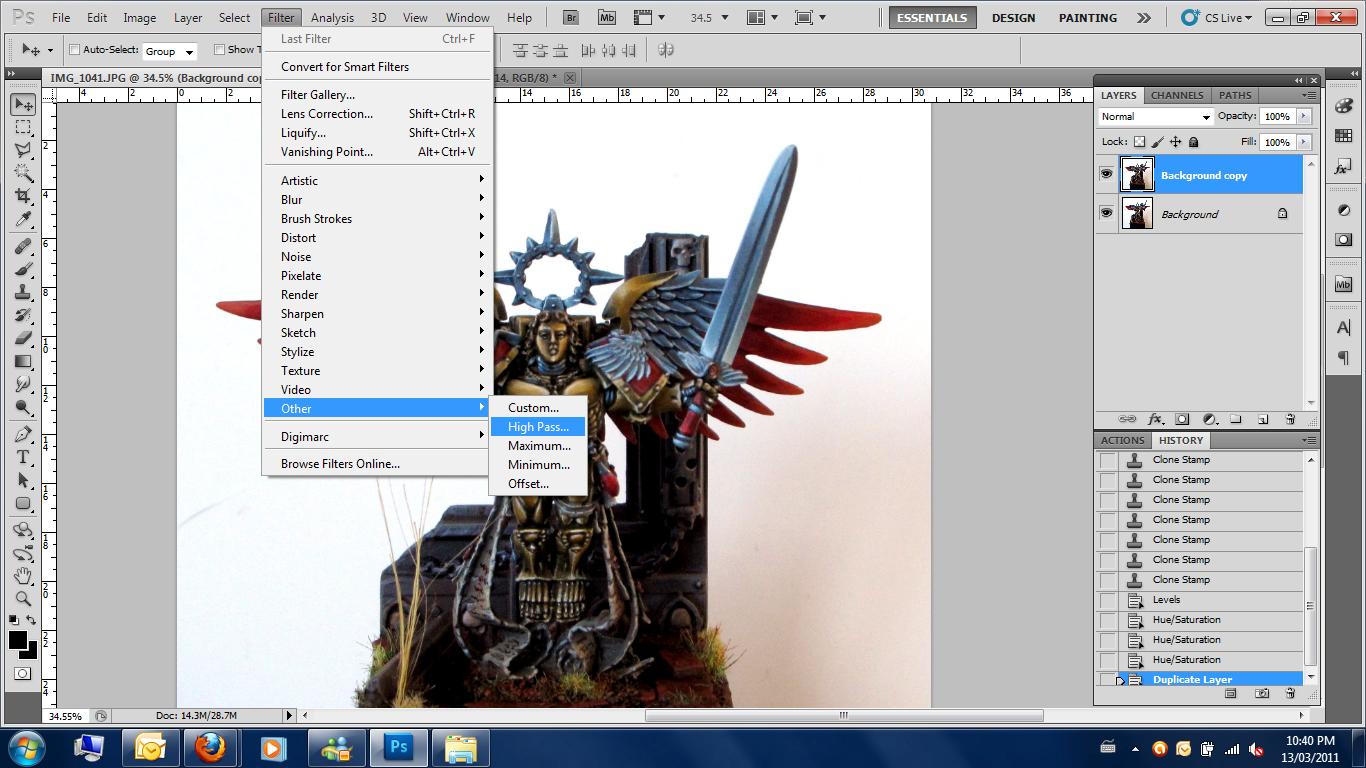Viewport: 1366px width, 768px height.
Task: Click the default colors icon
Action: tap(14, 620)
